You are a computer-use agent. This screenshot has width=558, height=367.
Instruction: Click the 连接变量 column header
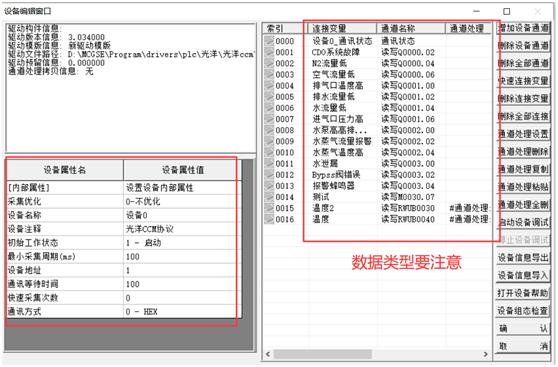click(342, 28)
